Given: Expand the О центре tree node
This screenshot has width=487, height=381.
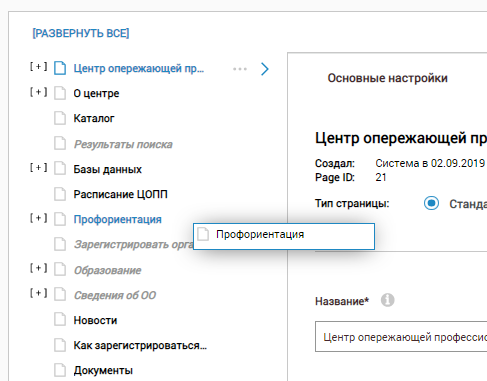Looking at the screenshot, I should click(x=39, y=92).
